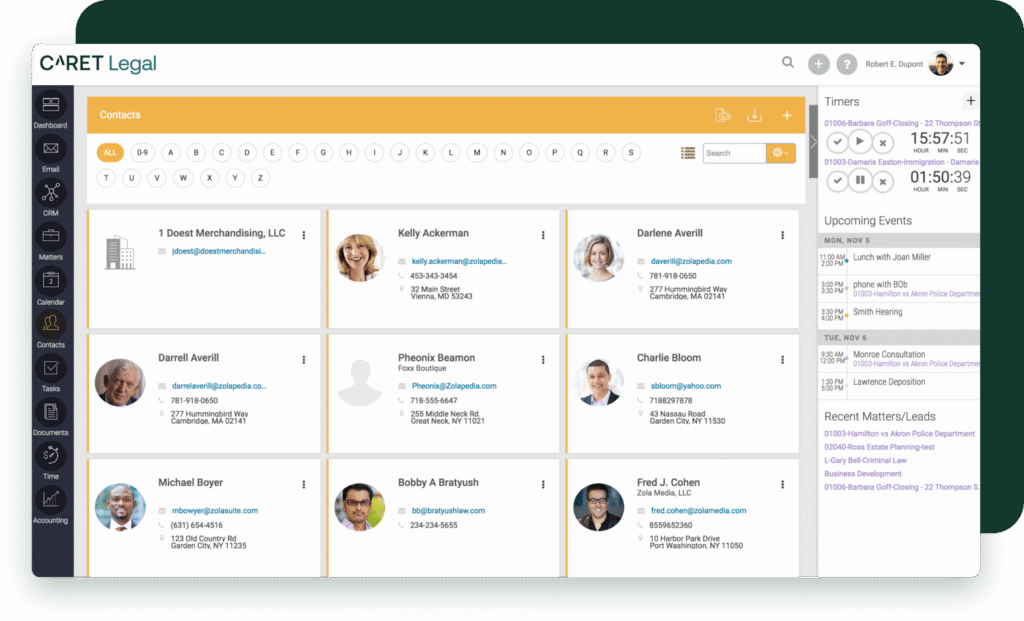Filter contacts by ALL

[x=110, y=153]
